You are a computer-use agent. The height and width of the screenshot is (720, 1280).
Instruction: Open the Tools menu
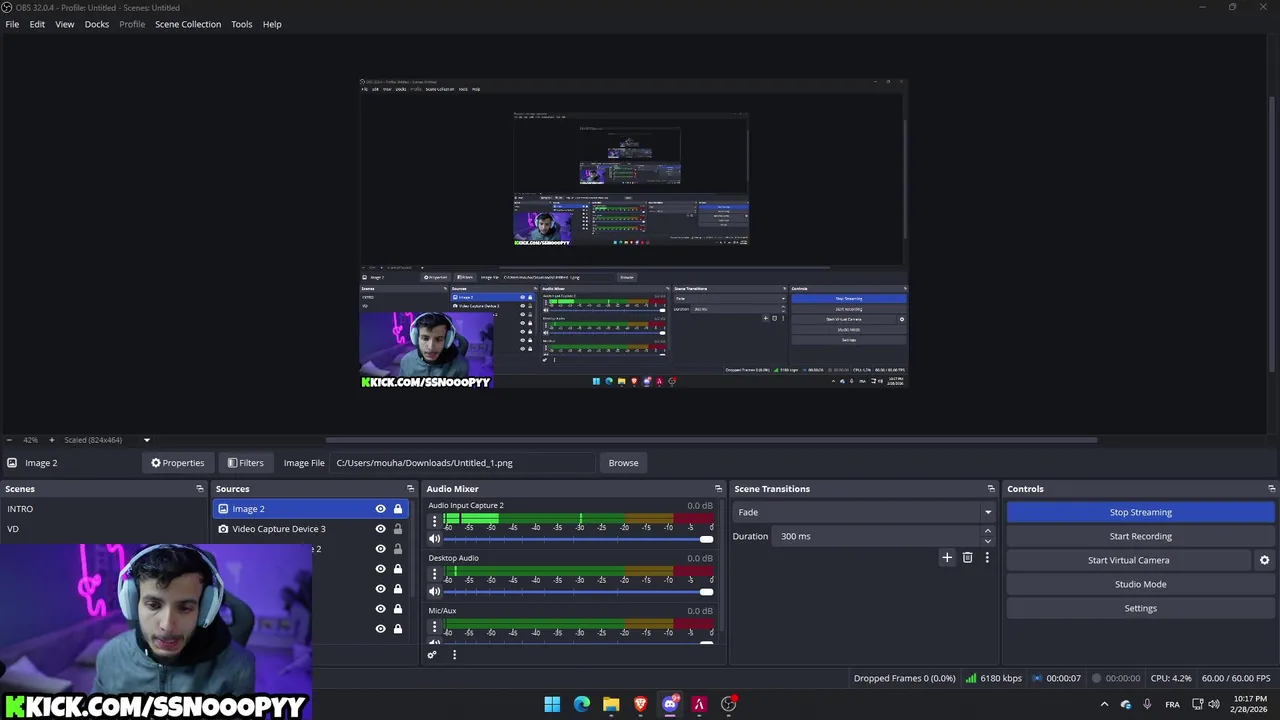point(242,24)
